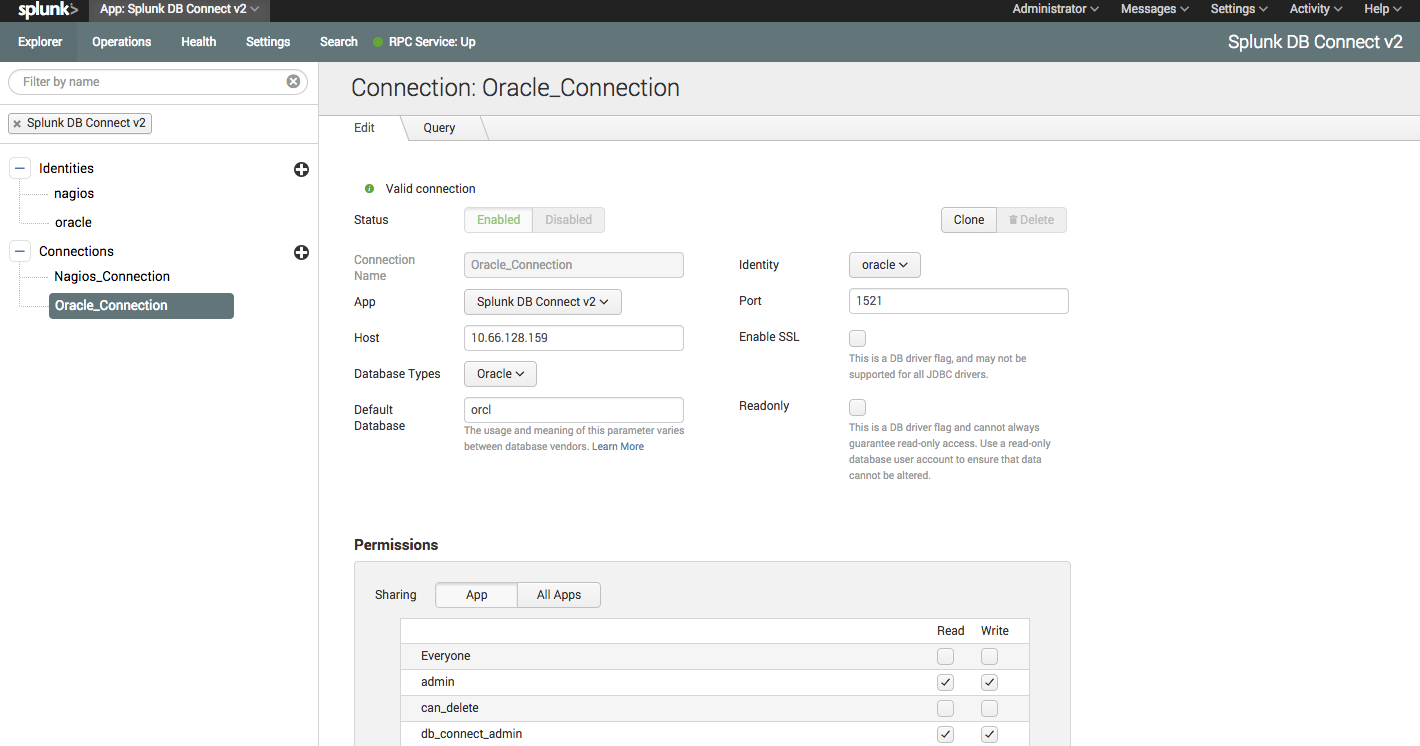Screen dimensions: 1420x746
Task: Click the RPC Service: Up status
Action: [424, 42]
